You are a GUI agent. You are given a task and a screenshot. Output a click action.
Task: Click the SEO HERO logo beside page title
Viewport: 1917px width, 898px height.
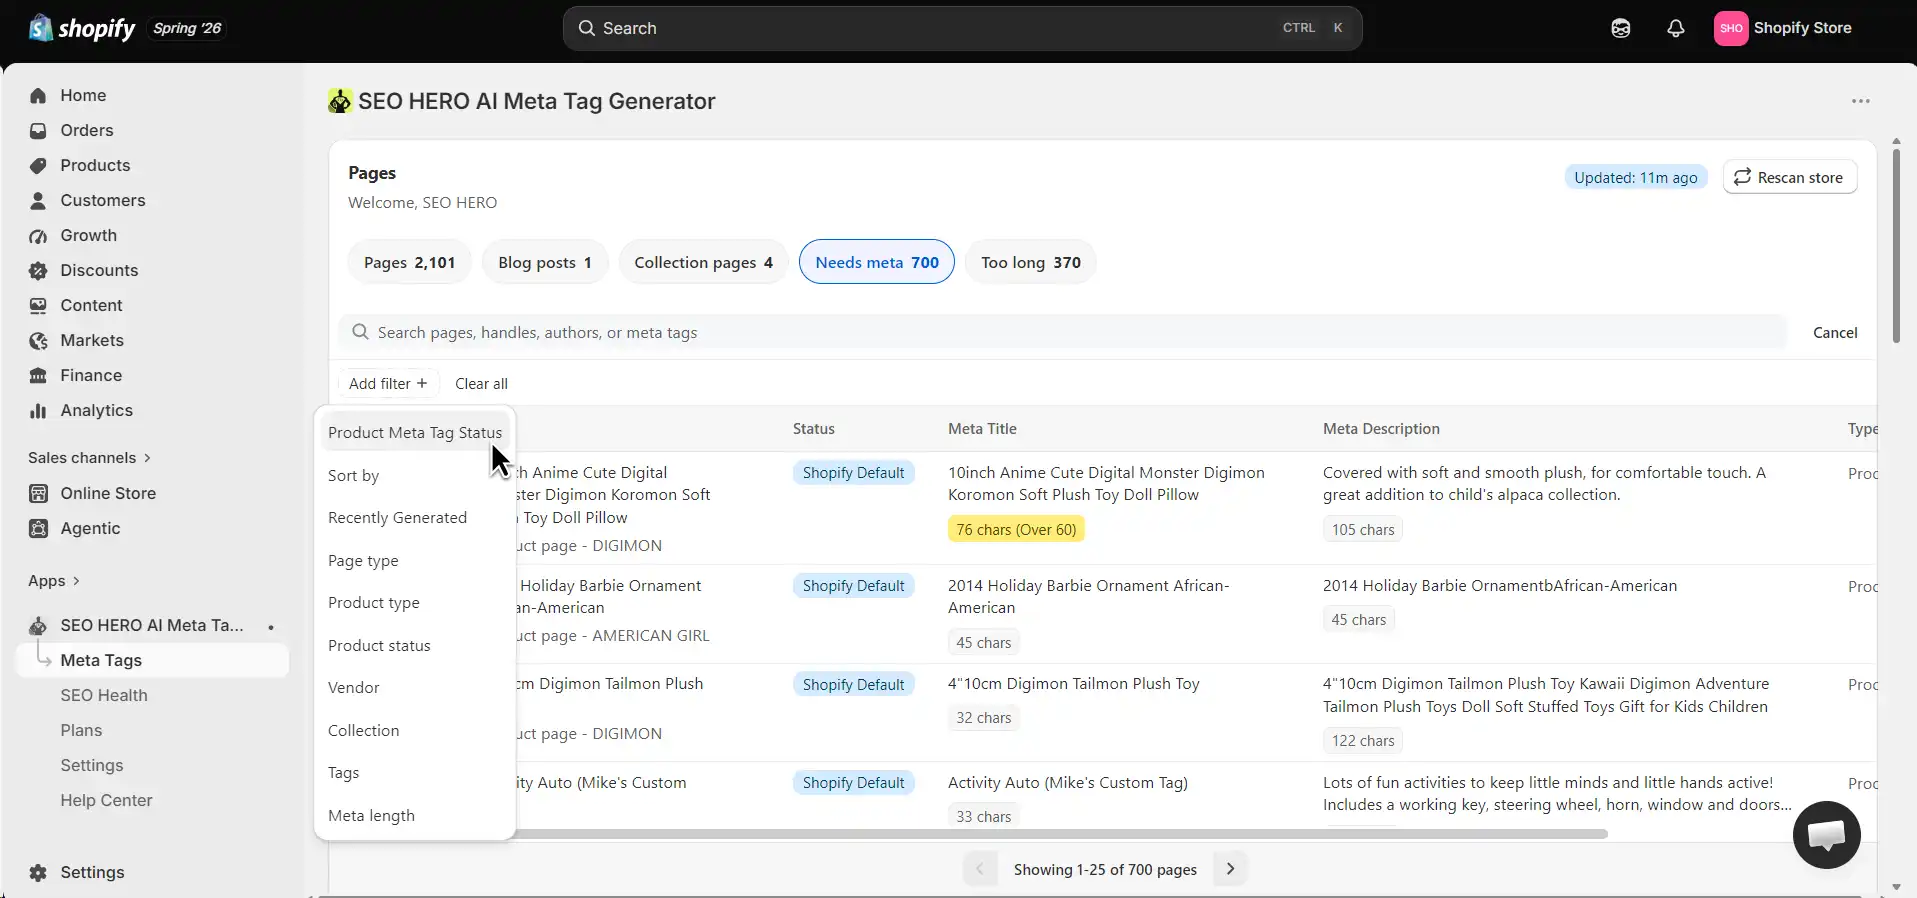340,101
